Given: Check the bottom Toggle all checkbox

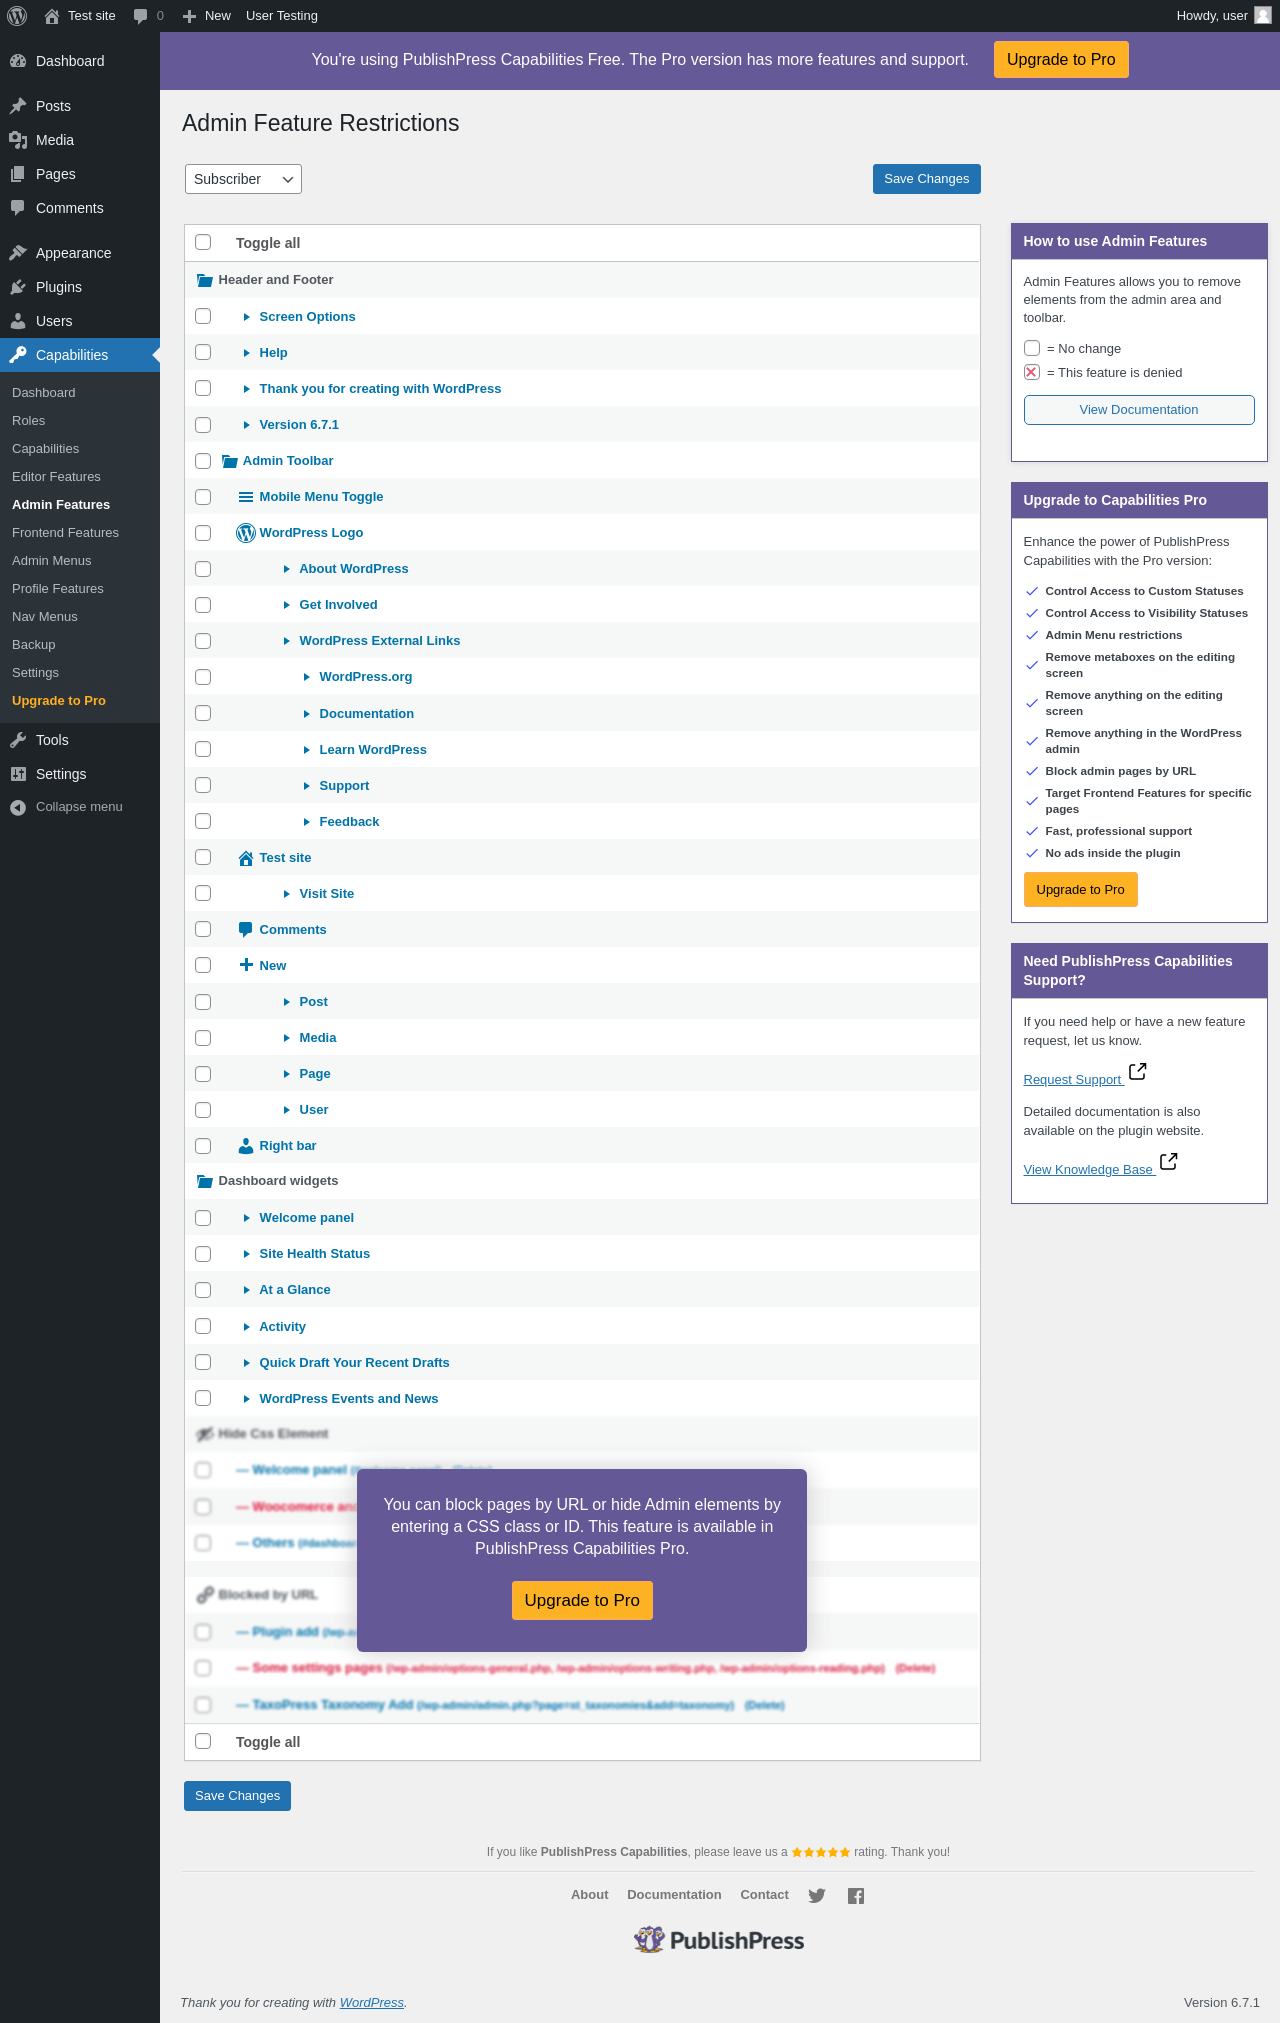Looking at the screenshot, I should (203, 1741).
